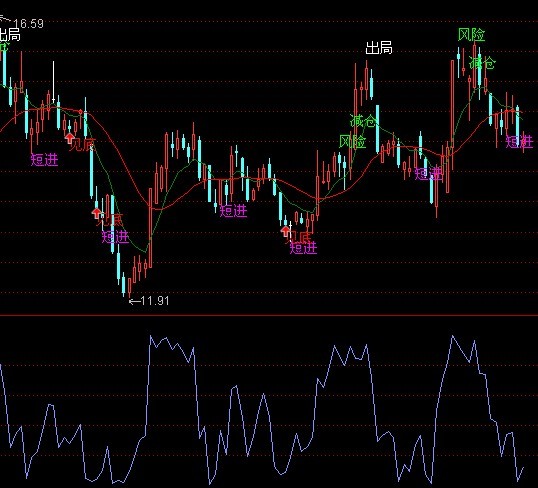Click the 短进 label under the middle 见底
The height and width of the screenshot is (488, 538).
115,237
